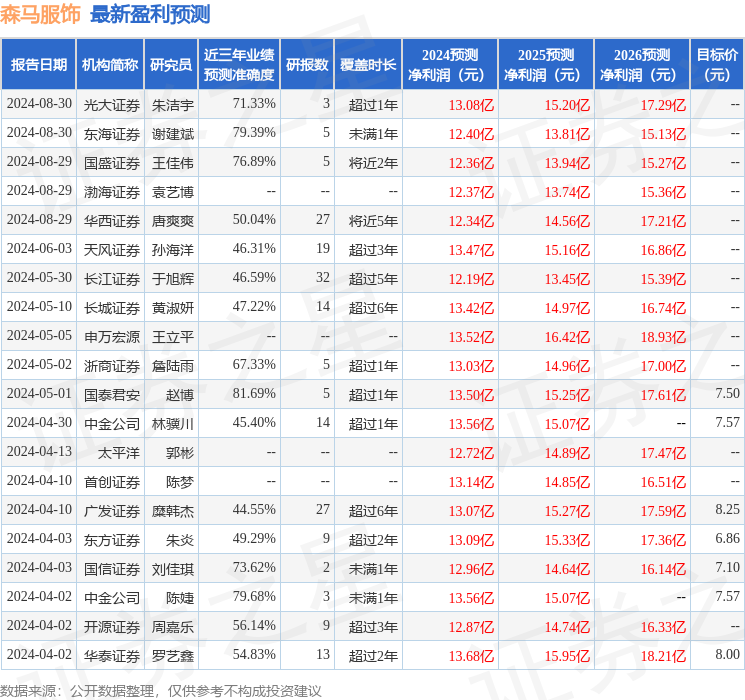Select analyst 周嘉乐 cell

point(172,627)
